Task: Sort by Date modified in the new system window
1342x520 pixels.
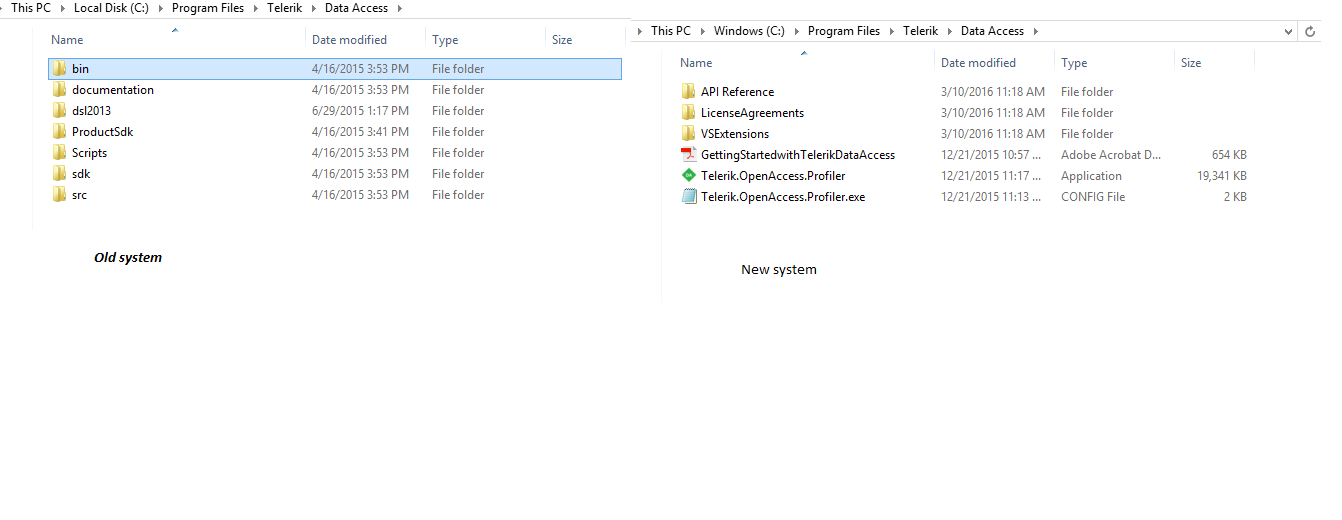Action: pos(978,63)
